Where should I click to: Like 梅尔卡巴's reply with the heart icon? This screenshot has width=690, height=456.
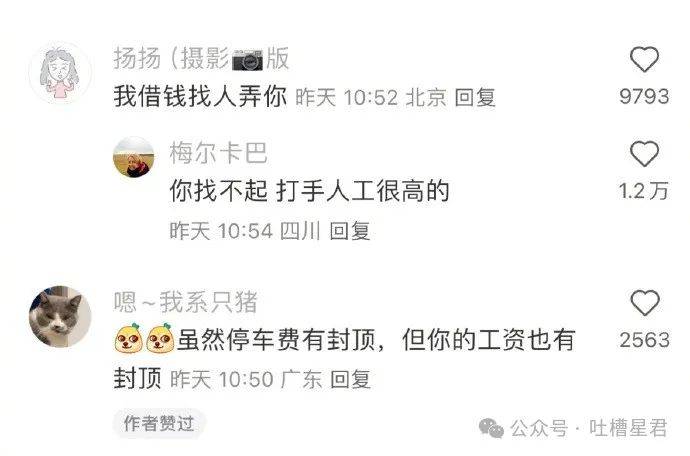click(x=644, y=154)
